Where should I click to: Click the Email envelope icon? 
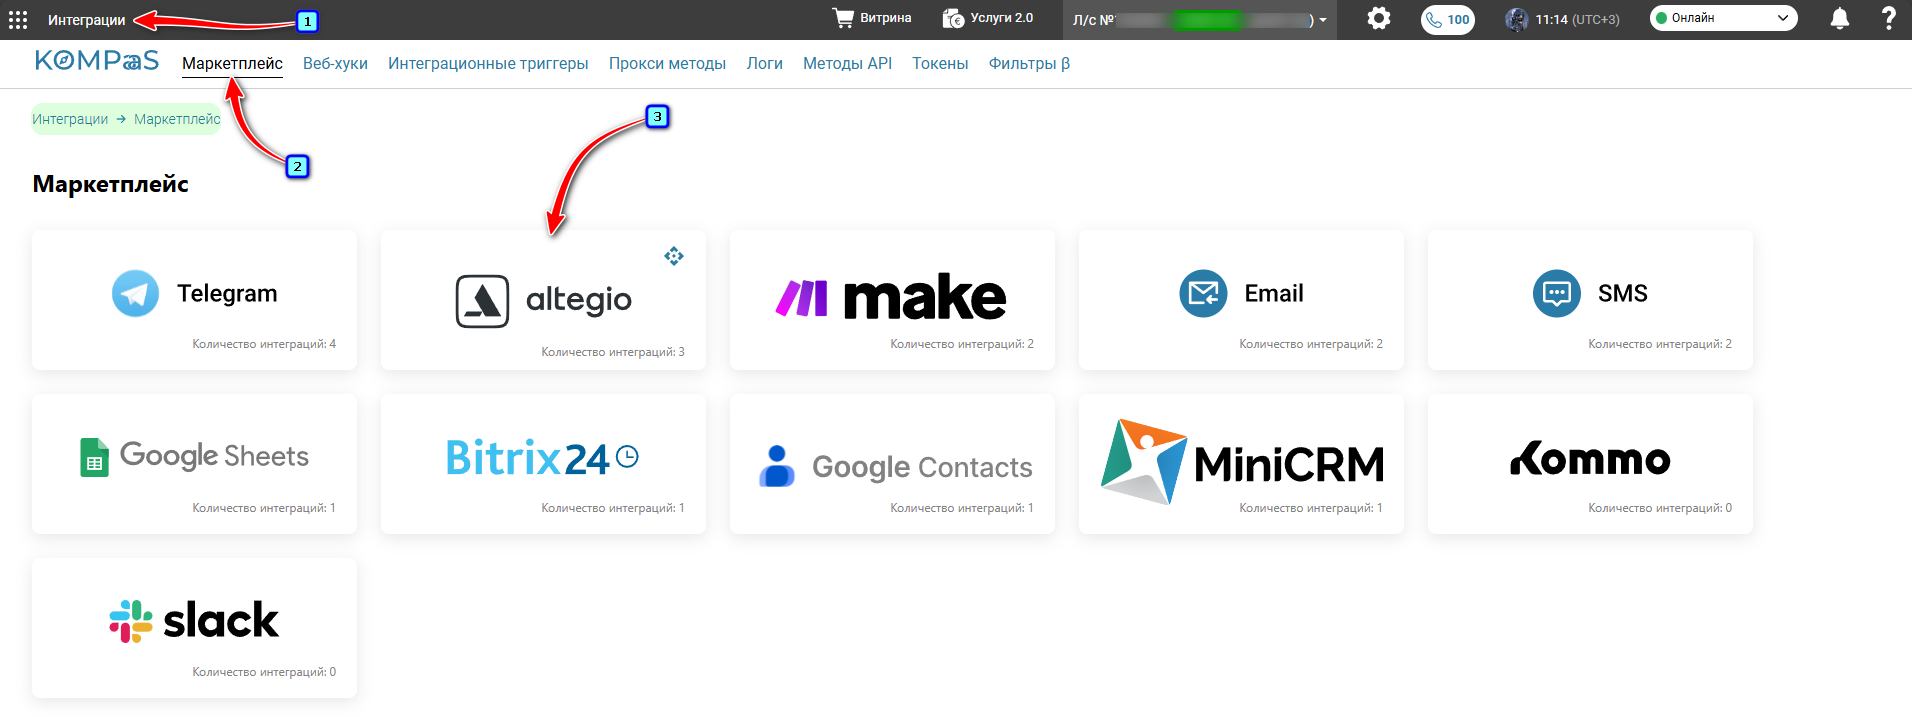(x=1203, y=293)
